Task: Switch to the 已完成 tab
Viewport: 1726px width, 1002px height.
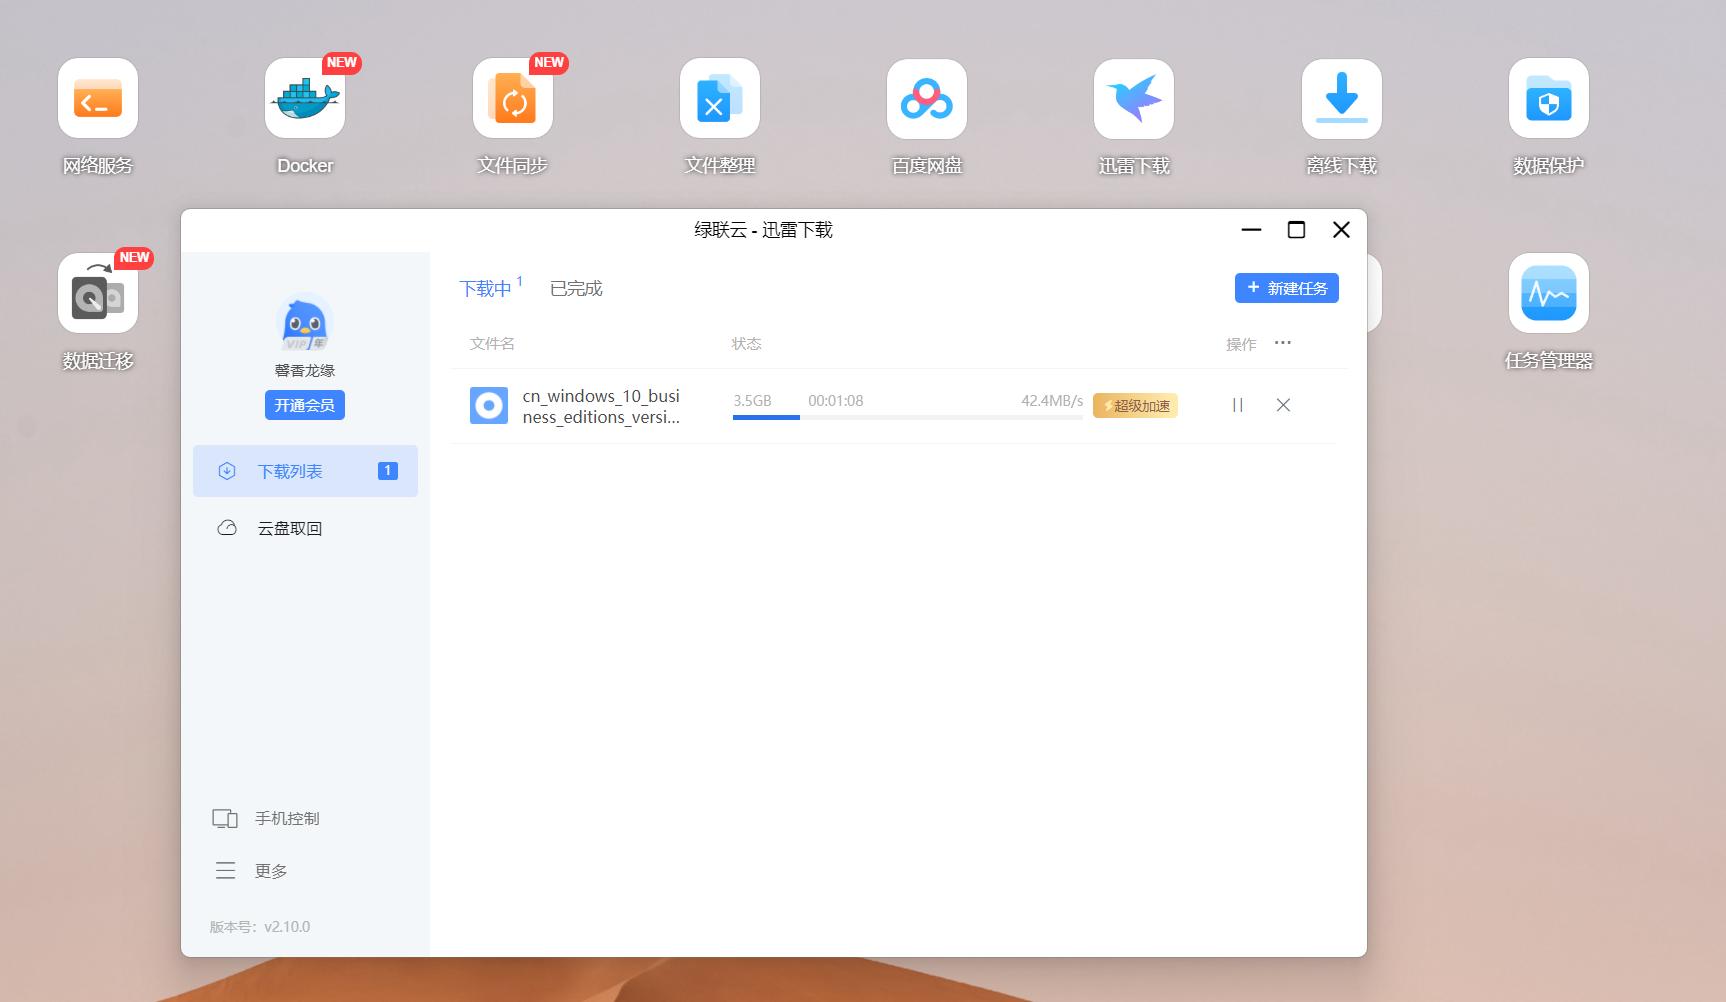Action: 575,288
